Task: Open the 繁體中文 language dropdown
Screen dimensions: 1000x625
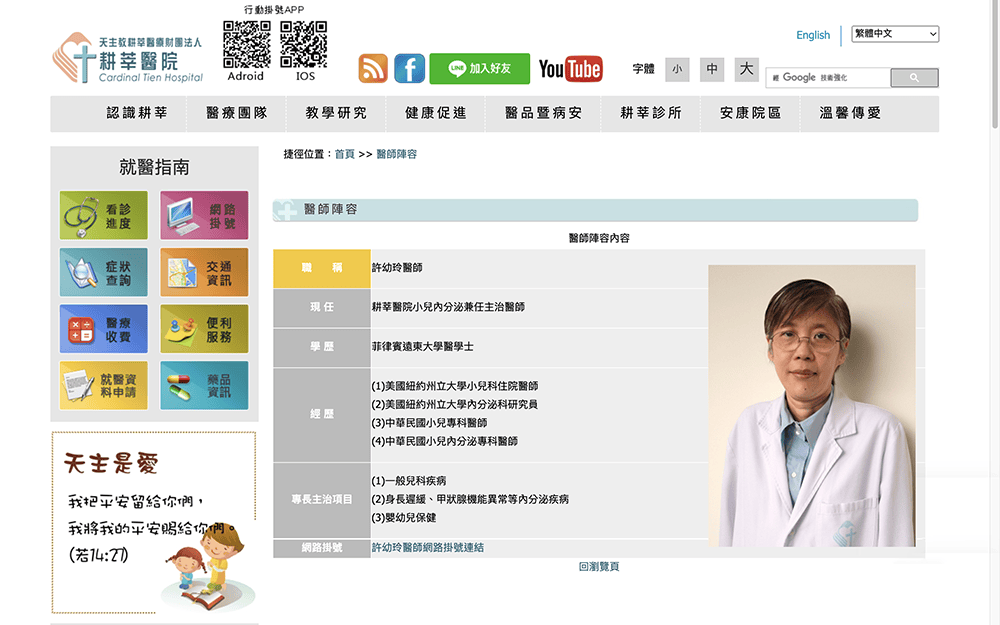Action: point(895,34)
